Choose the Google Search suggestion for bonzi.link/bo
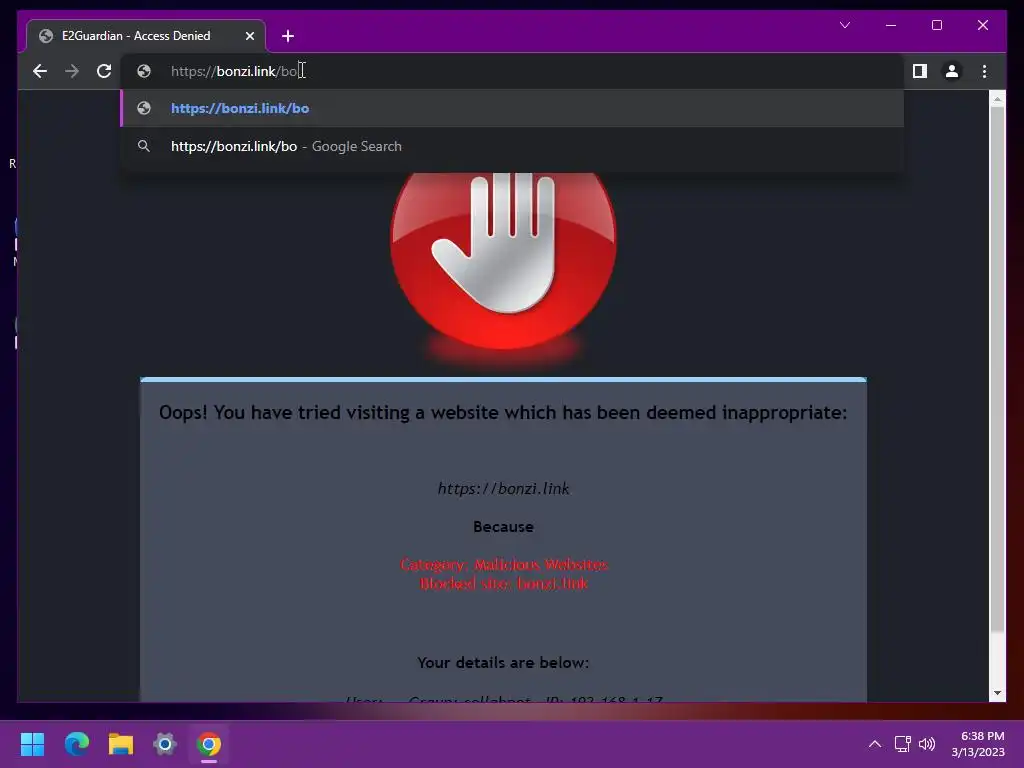 click(512, 146)
